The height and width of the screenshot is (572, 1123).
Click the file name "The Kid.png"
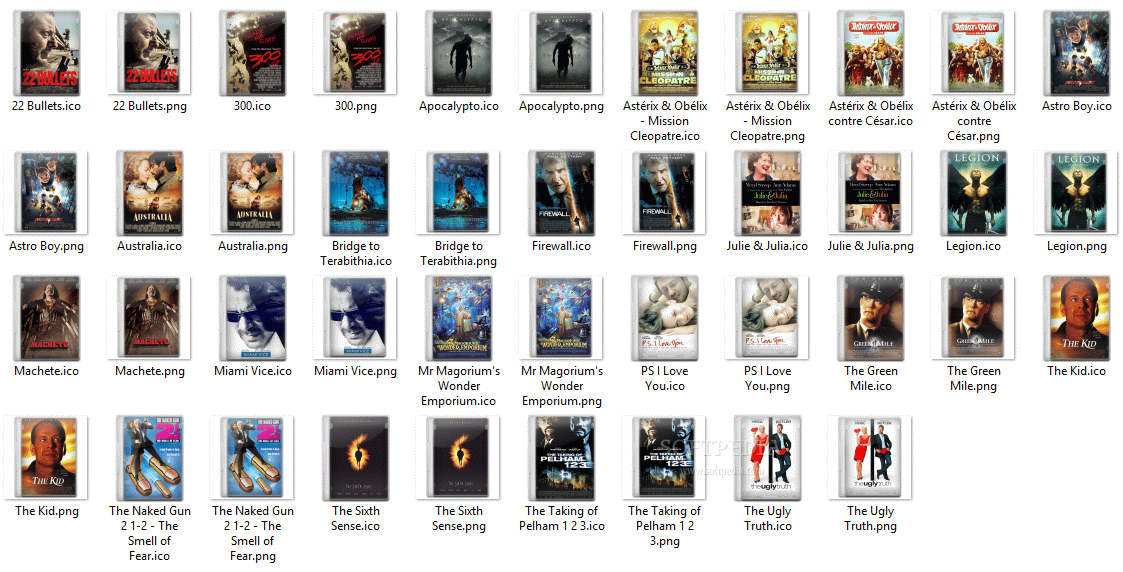pyautogui.click(x=47, y=511)
